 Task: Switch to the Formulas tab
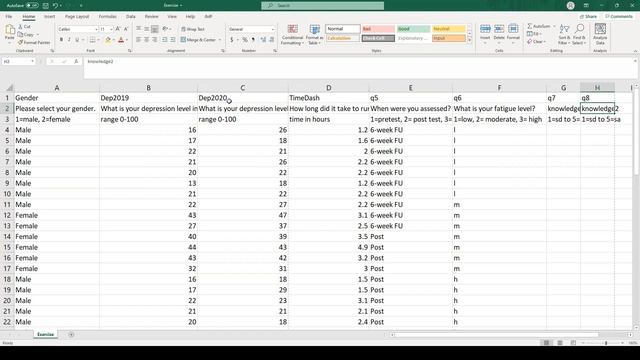tap(107, 17)
